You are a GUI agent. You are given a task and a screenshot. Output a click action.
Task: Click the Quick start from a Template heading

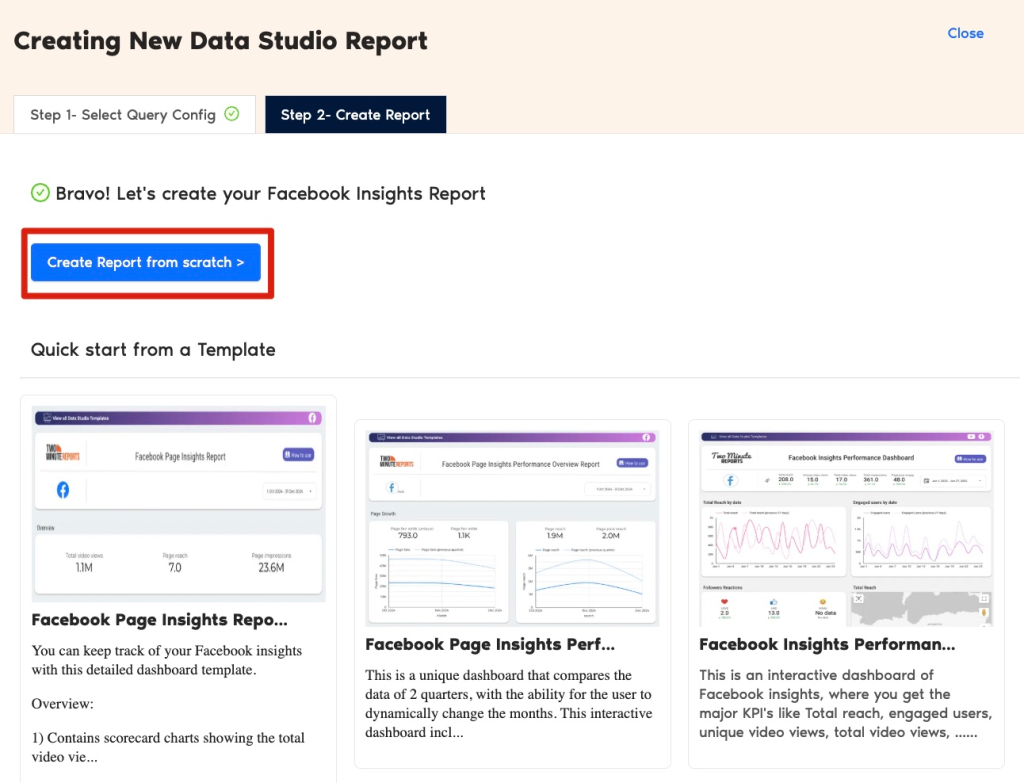tap(153, 350)
